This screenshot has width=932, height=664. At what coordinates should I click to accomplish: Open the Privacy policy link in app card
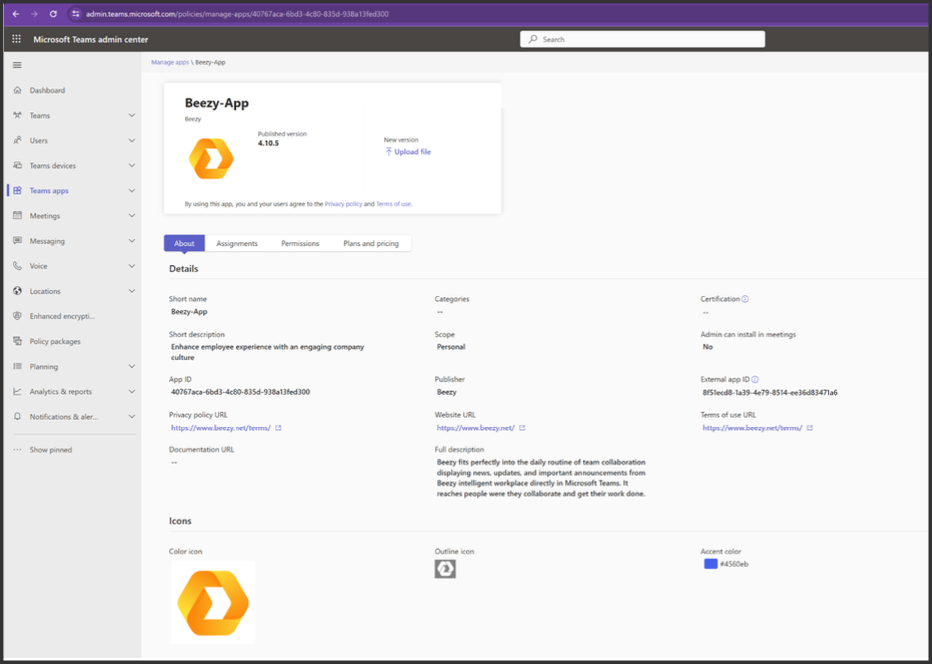[x=344, y=204]
